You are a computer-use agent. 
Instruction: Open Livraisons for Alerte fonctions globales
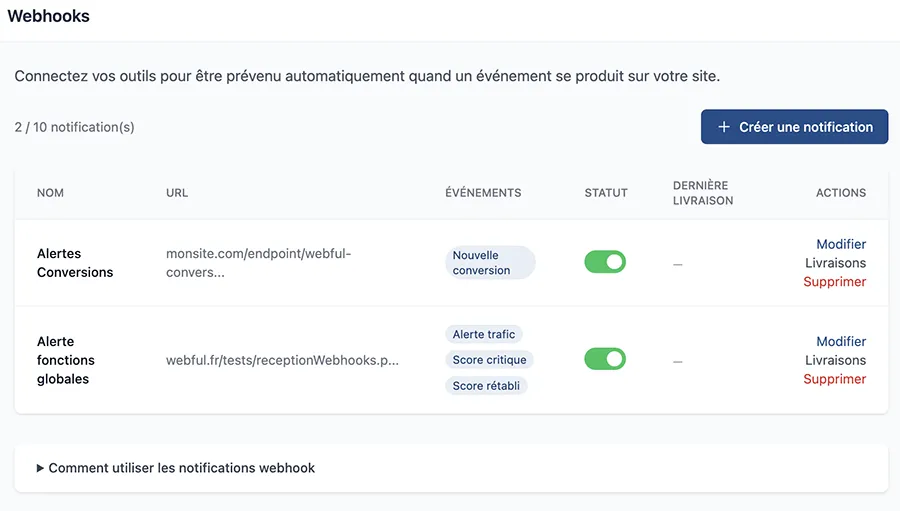[835, 360]
